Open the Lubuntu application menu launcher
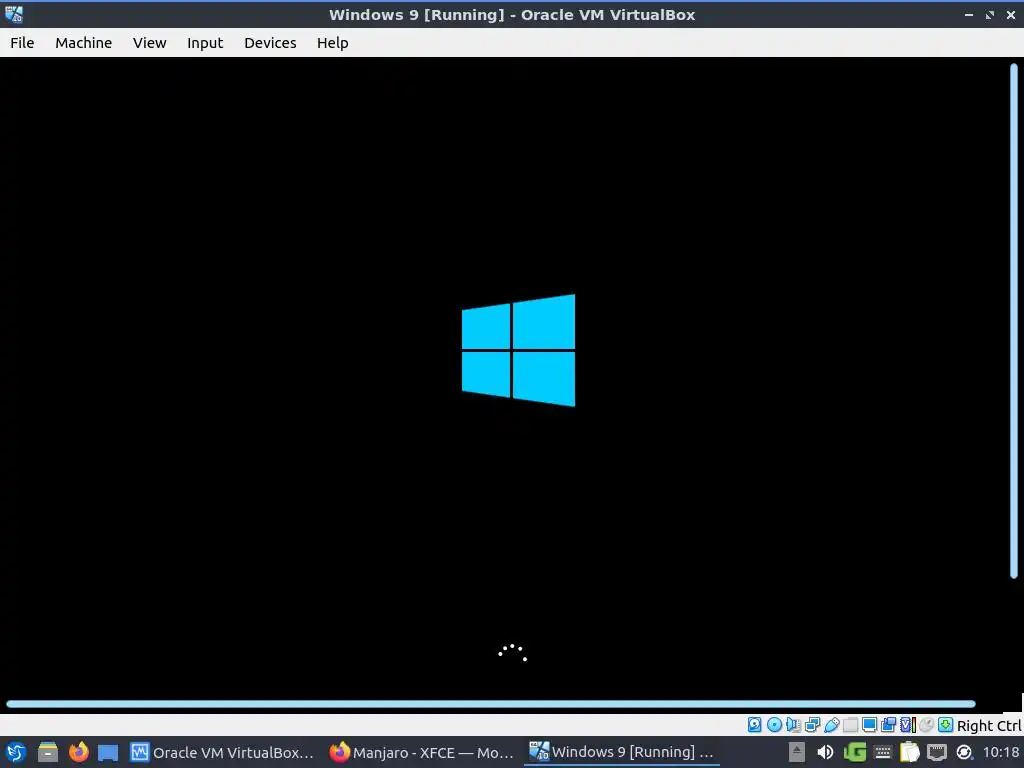 tap(16, 752)
